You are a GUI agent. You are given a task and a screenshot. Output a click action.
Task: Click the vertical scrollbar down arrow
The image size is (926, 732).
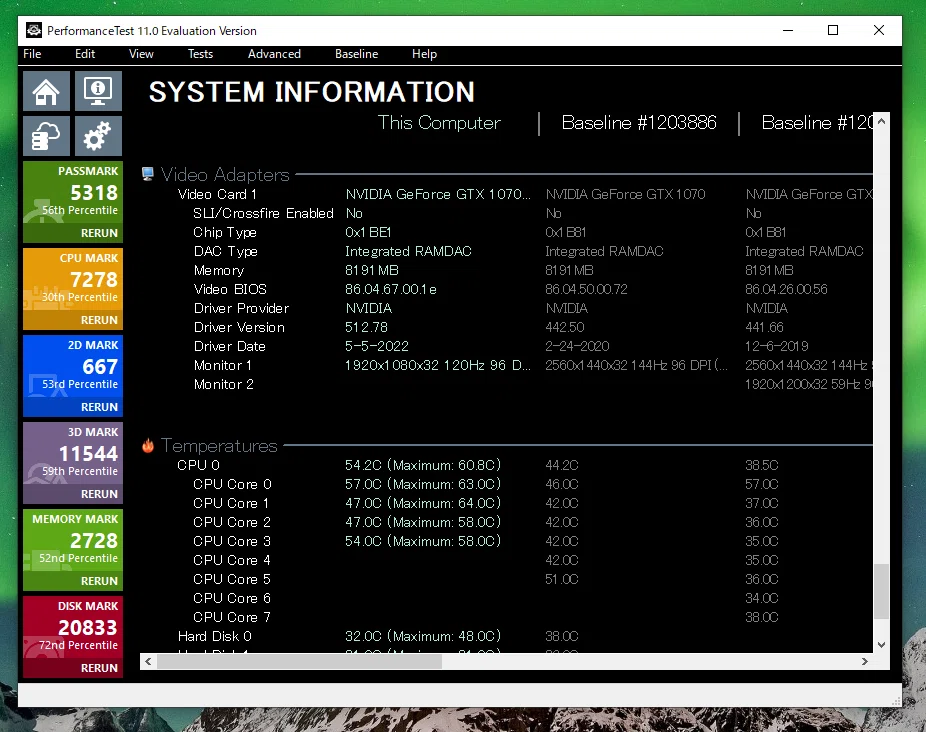click(881, 645)
